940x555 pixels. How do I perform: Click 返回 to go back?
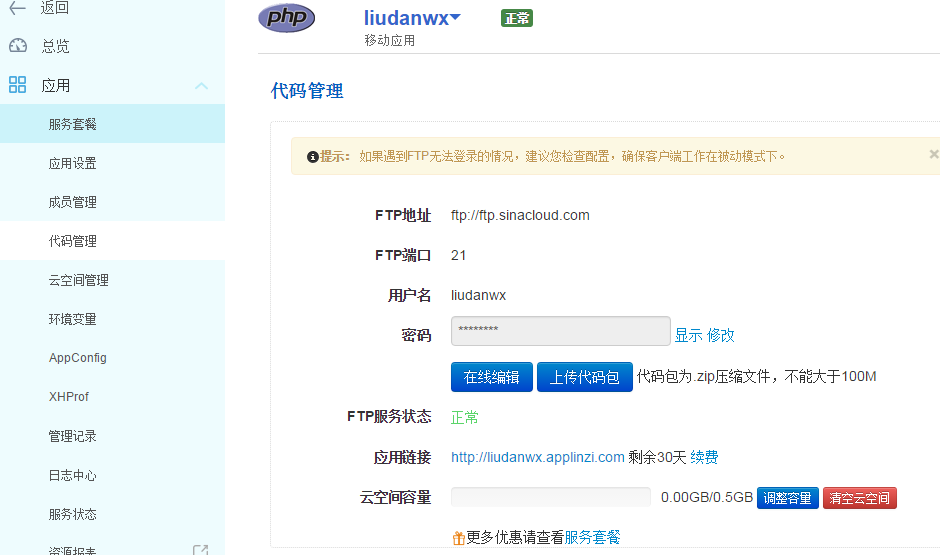click(55, 8)
